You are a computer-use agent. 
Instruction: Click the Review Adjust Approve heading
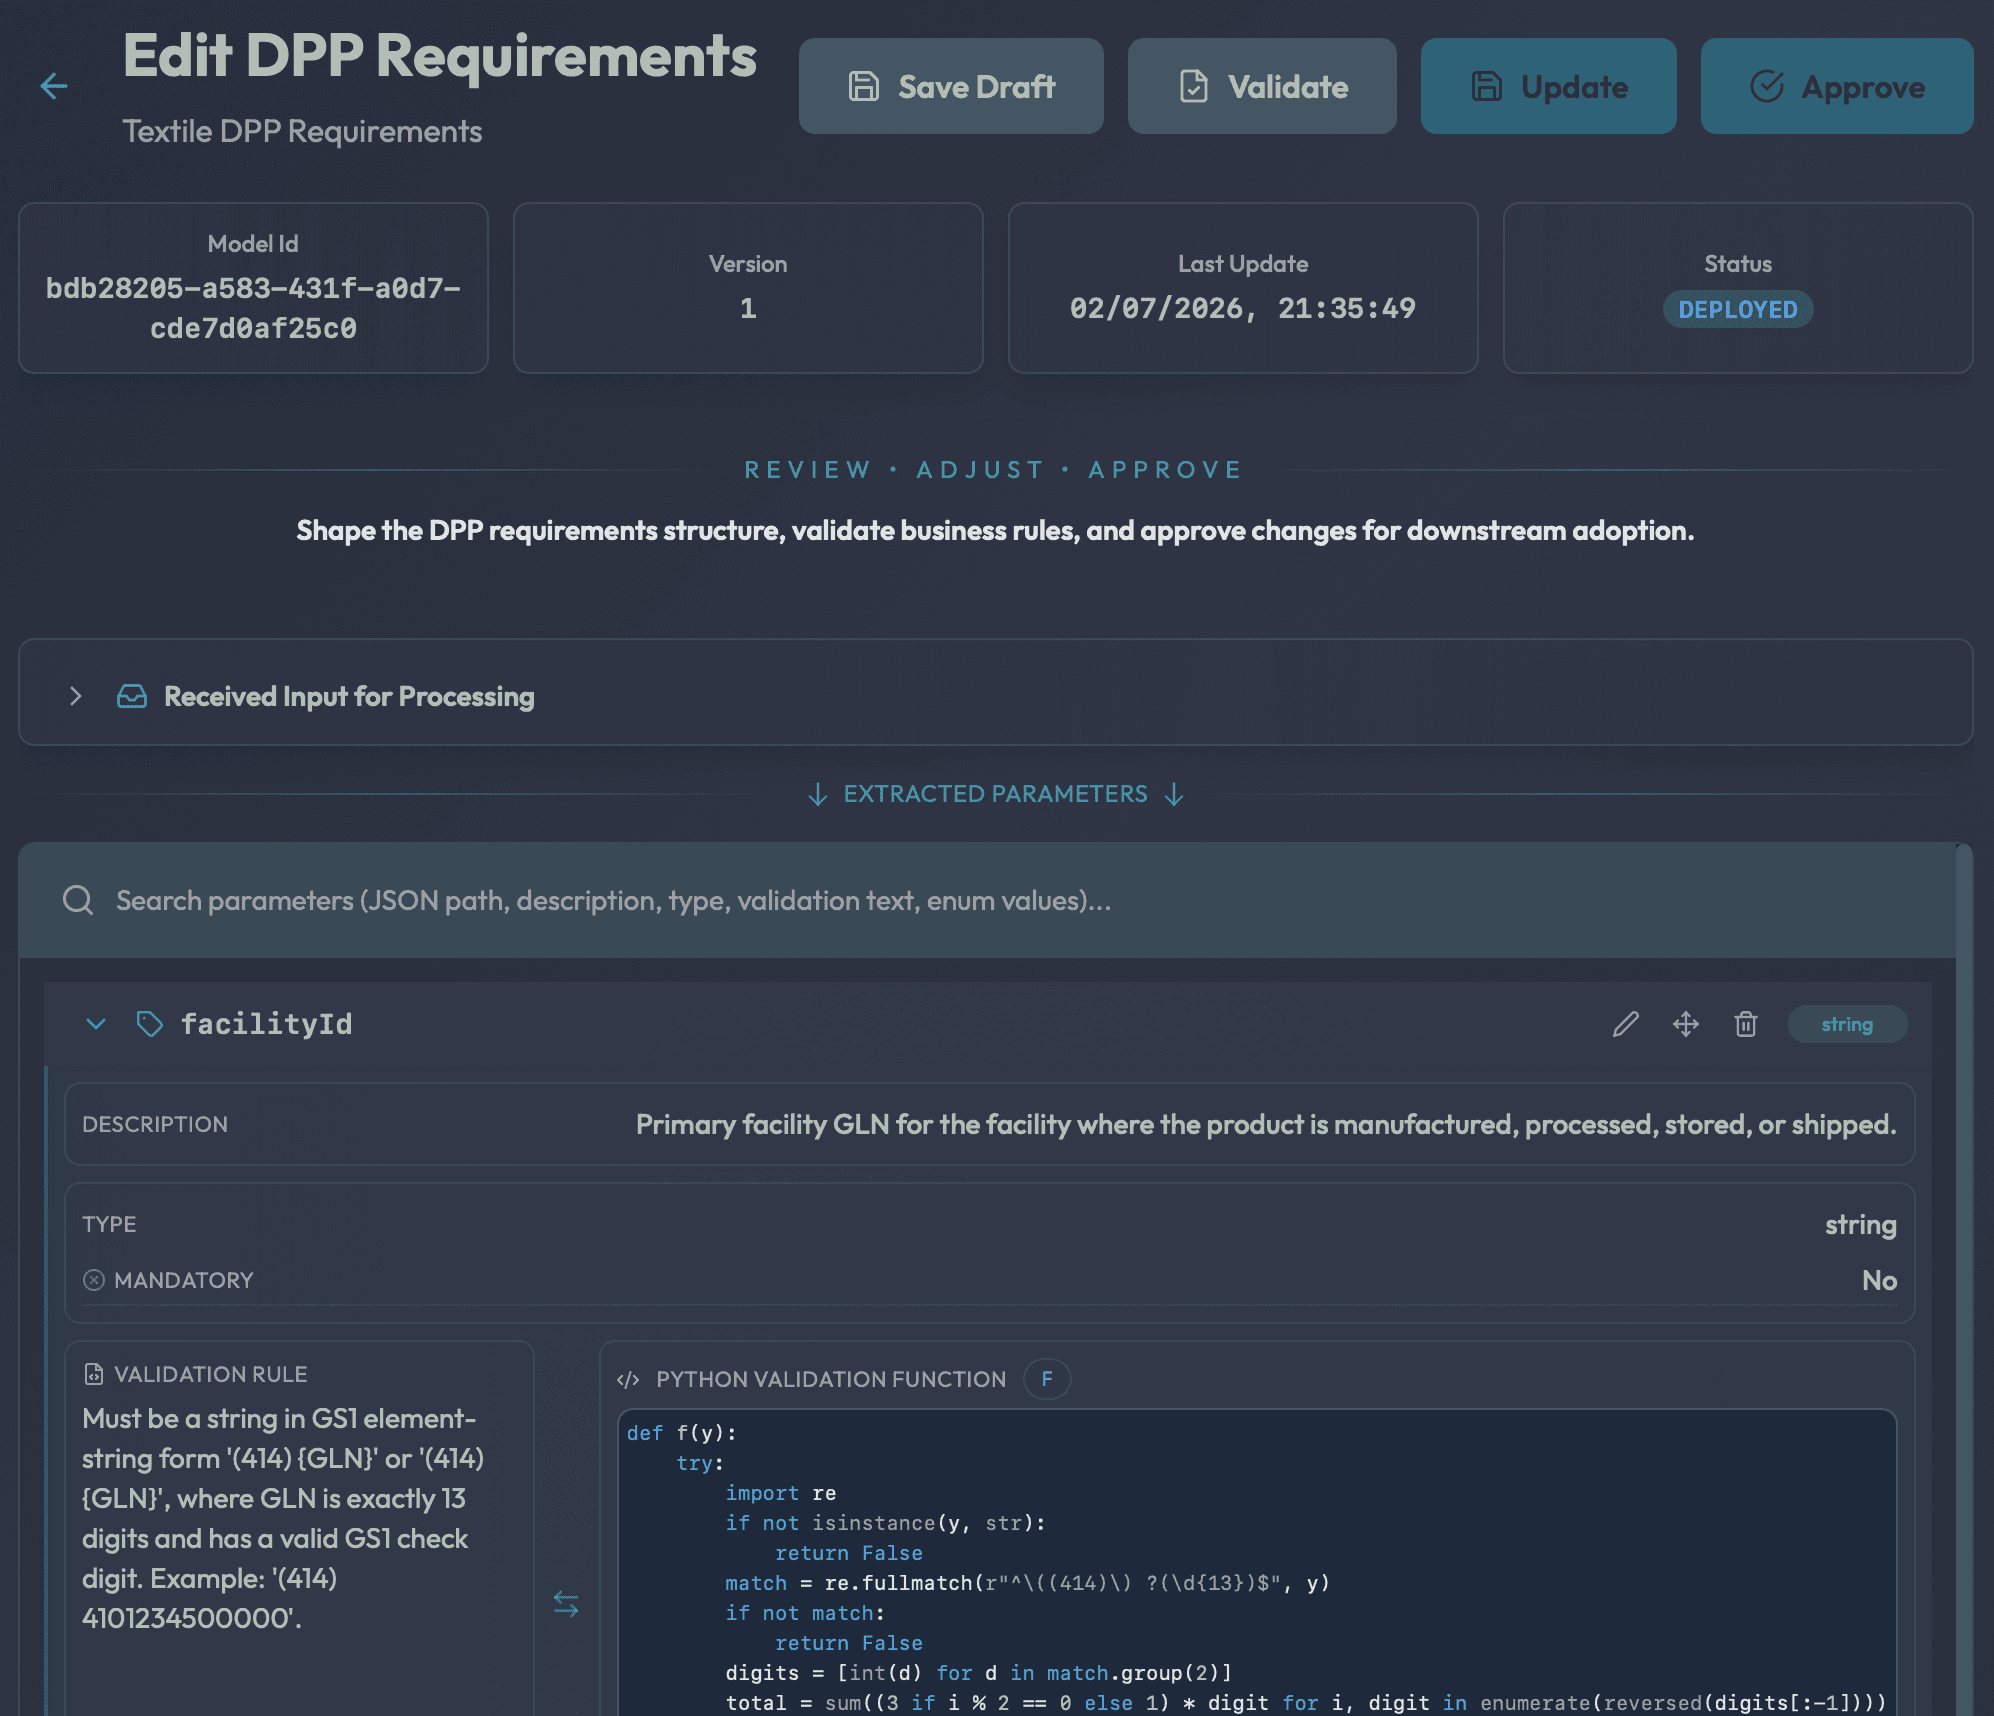[x=994, y=470]
